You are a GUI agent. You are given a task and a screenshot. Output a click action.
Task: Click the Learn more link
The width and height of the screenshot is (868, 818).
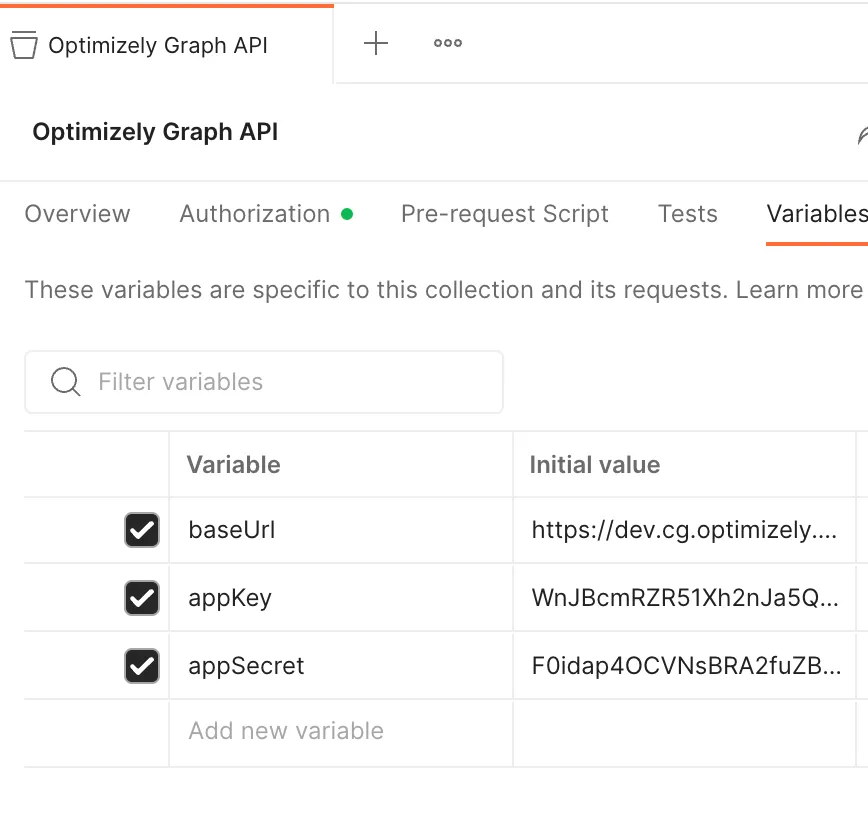click(x=799, y=289)
